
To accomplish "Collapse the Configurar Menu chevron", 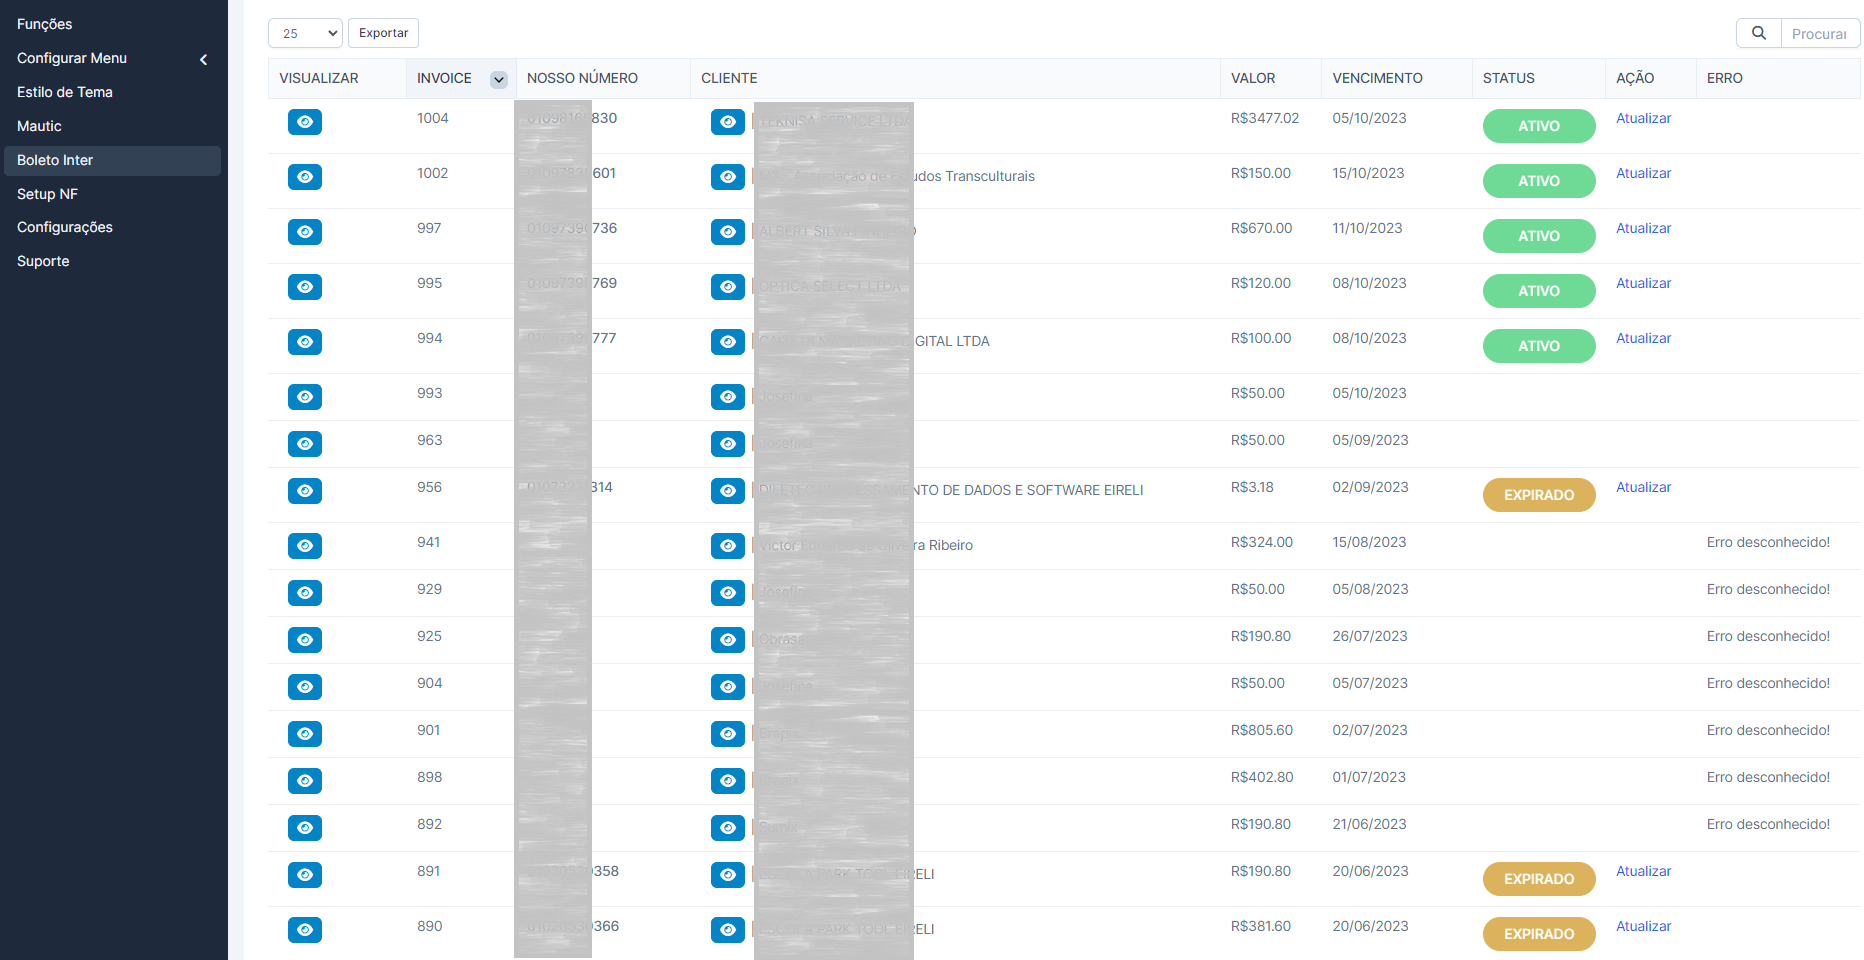I will click(204, 59).
